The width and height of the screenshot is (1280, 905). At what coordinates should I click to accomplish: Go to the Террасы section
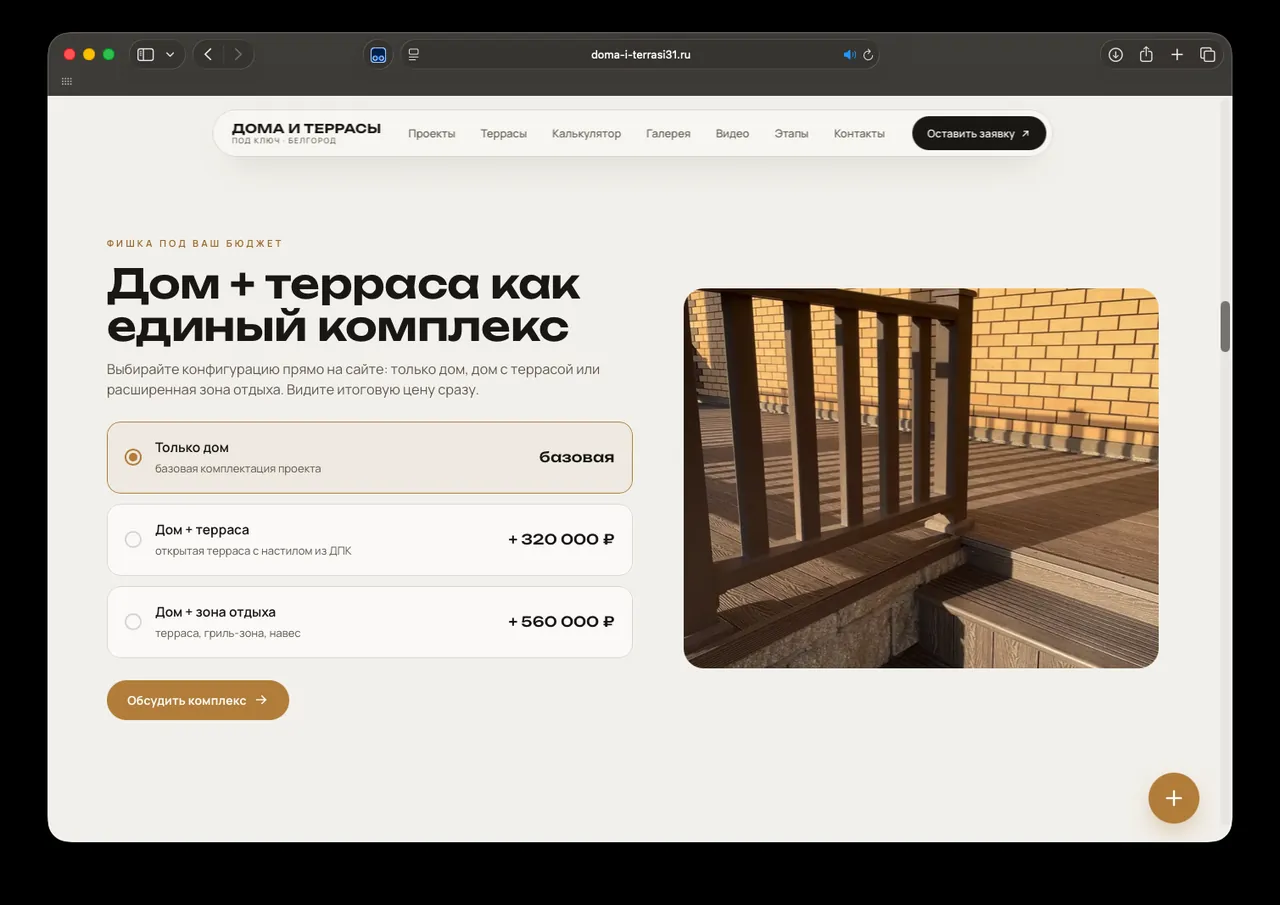click(x=503, y=134)
